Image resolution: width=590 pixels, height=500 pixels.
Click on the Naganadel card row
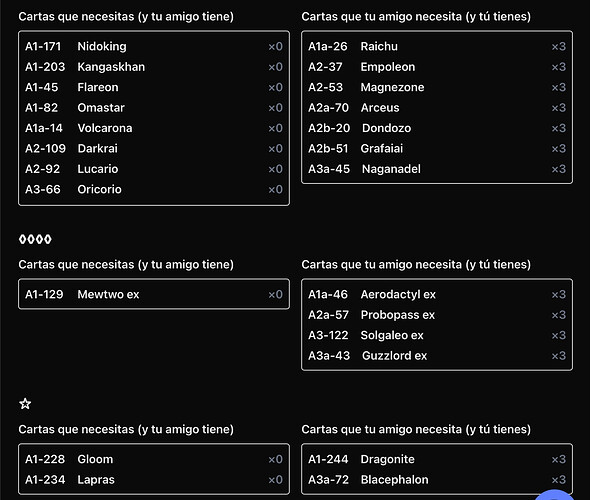pyautogui.click(x=437, y=169)
